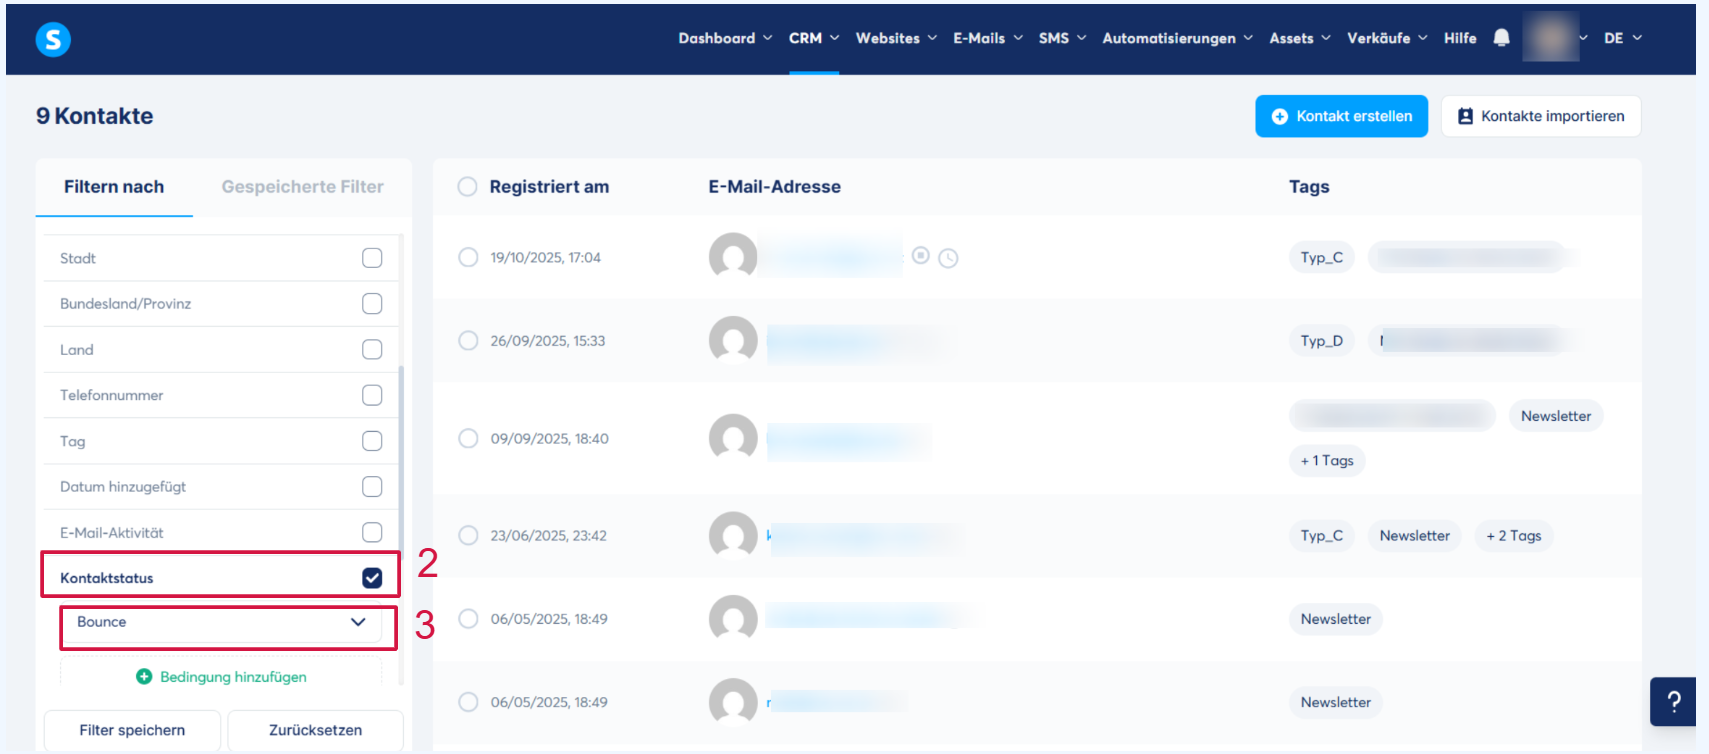Click the Kontakte importieren button
Viewport: 1709px width, 754px height.
[x=1541, y=116]
